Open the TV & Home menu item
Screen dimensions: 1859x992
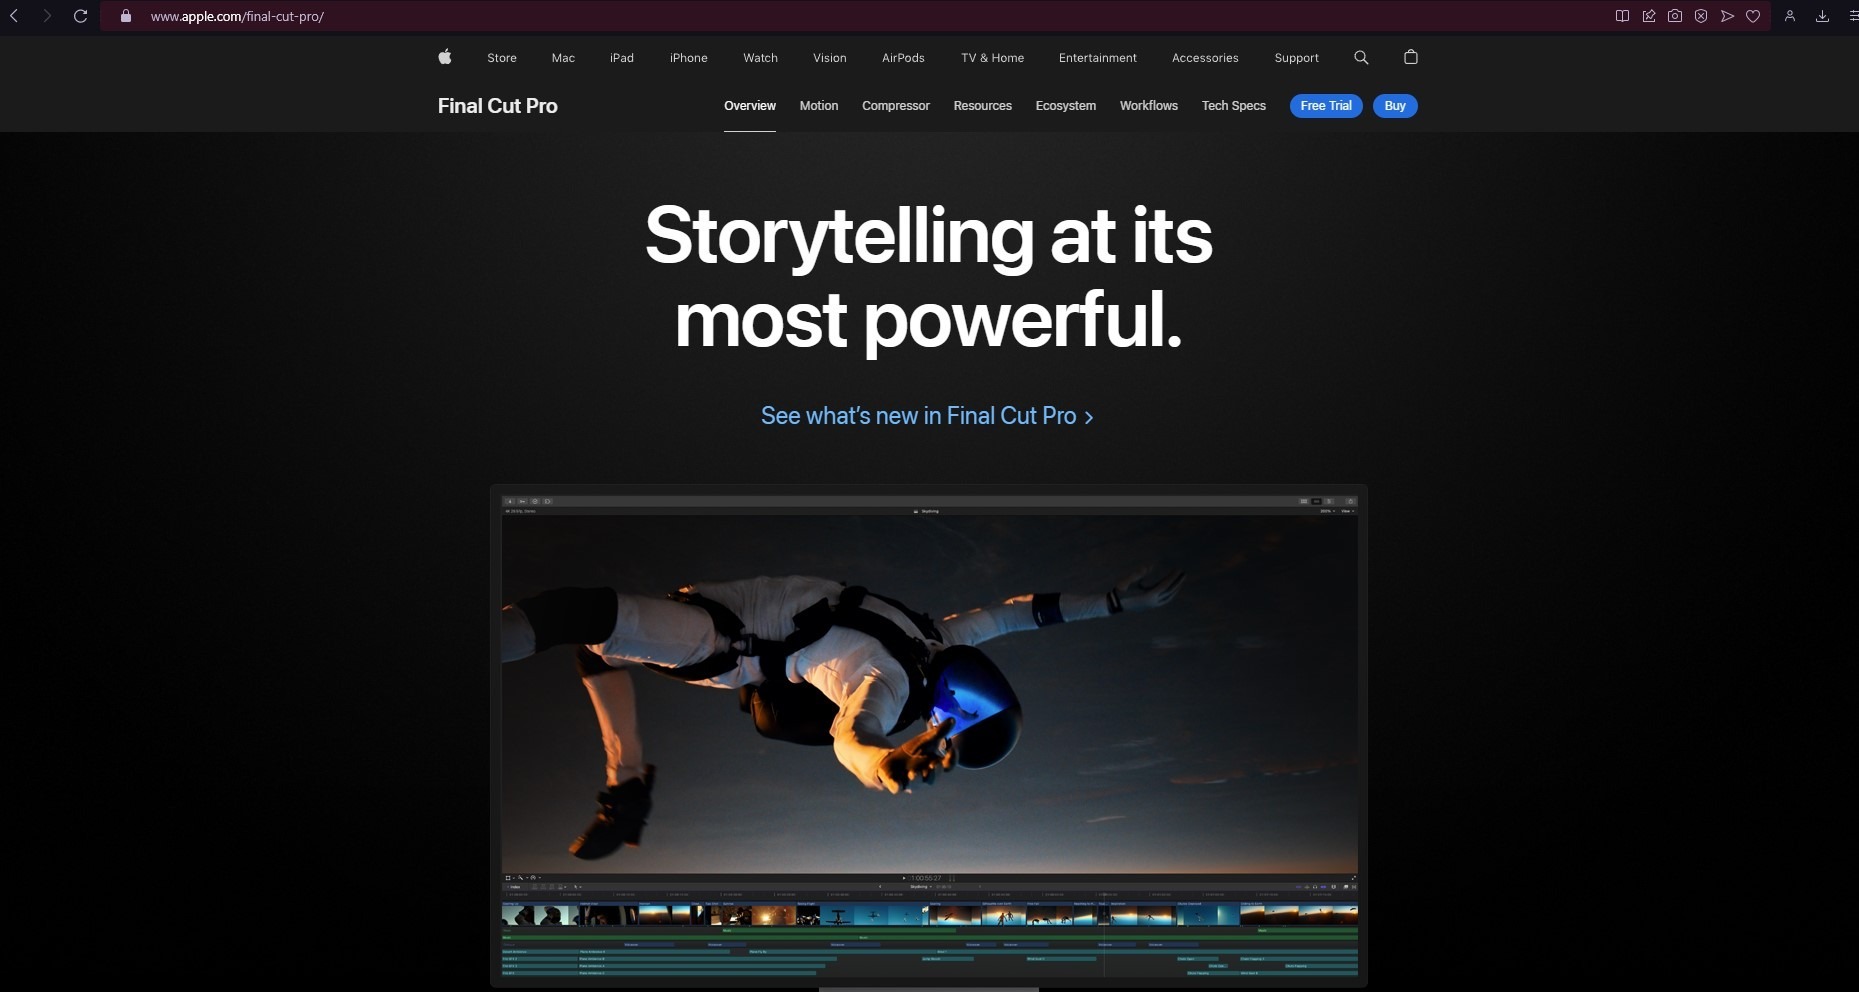992,58
